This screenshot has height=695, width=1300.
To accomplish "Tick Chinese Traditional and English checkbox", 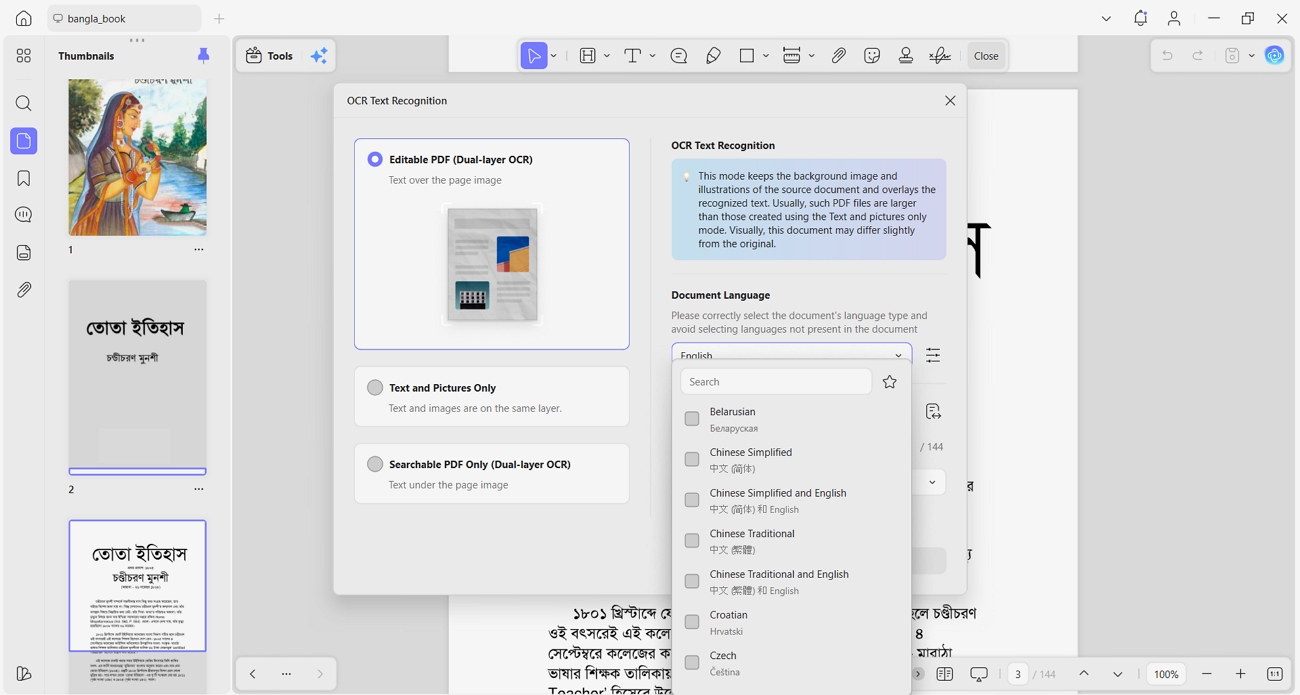I will [x=692, y=582].
